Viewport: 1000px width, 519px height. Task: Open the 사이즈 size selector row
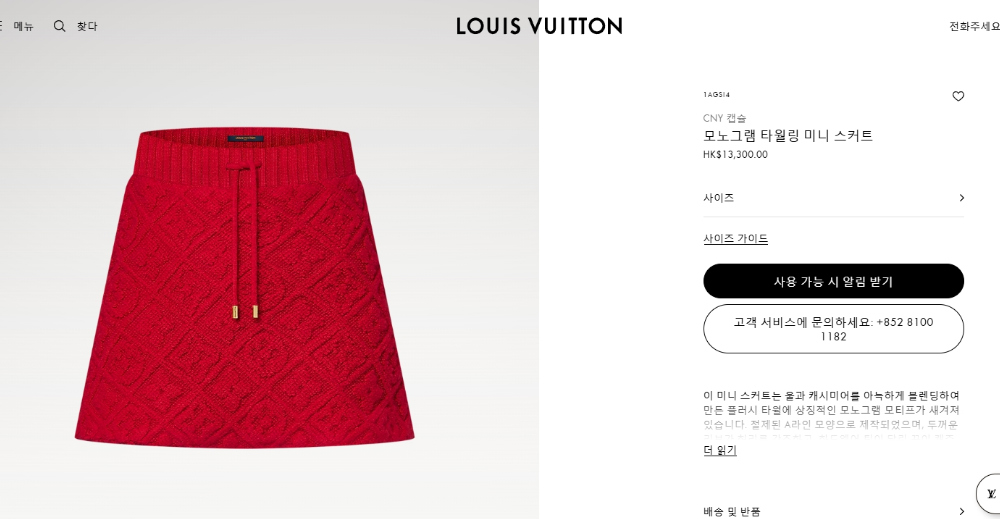tap(834, 198)
